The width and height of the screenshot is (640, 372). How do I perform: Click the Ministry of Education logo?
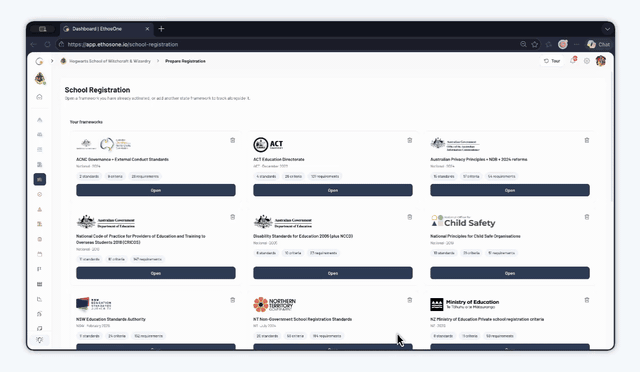[464, 304]
